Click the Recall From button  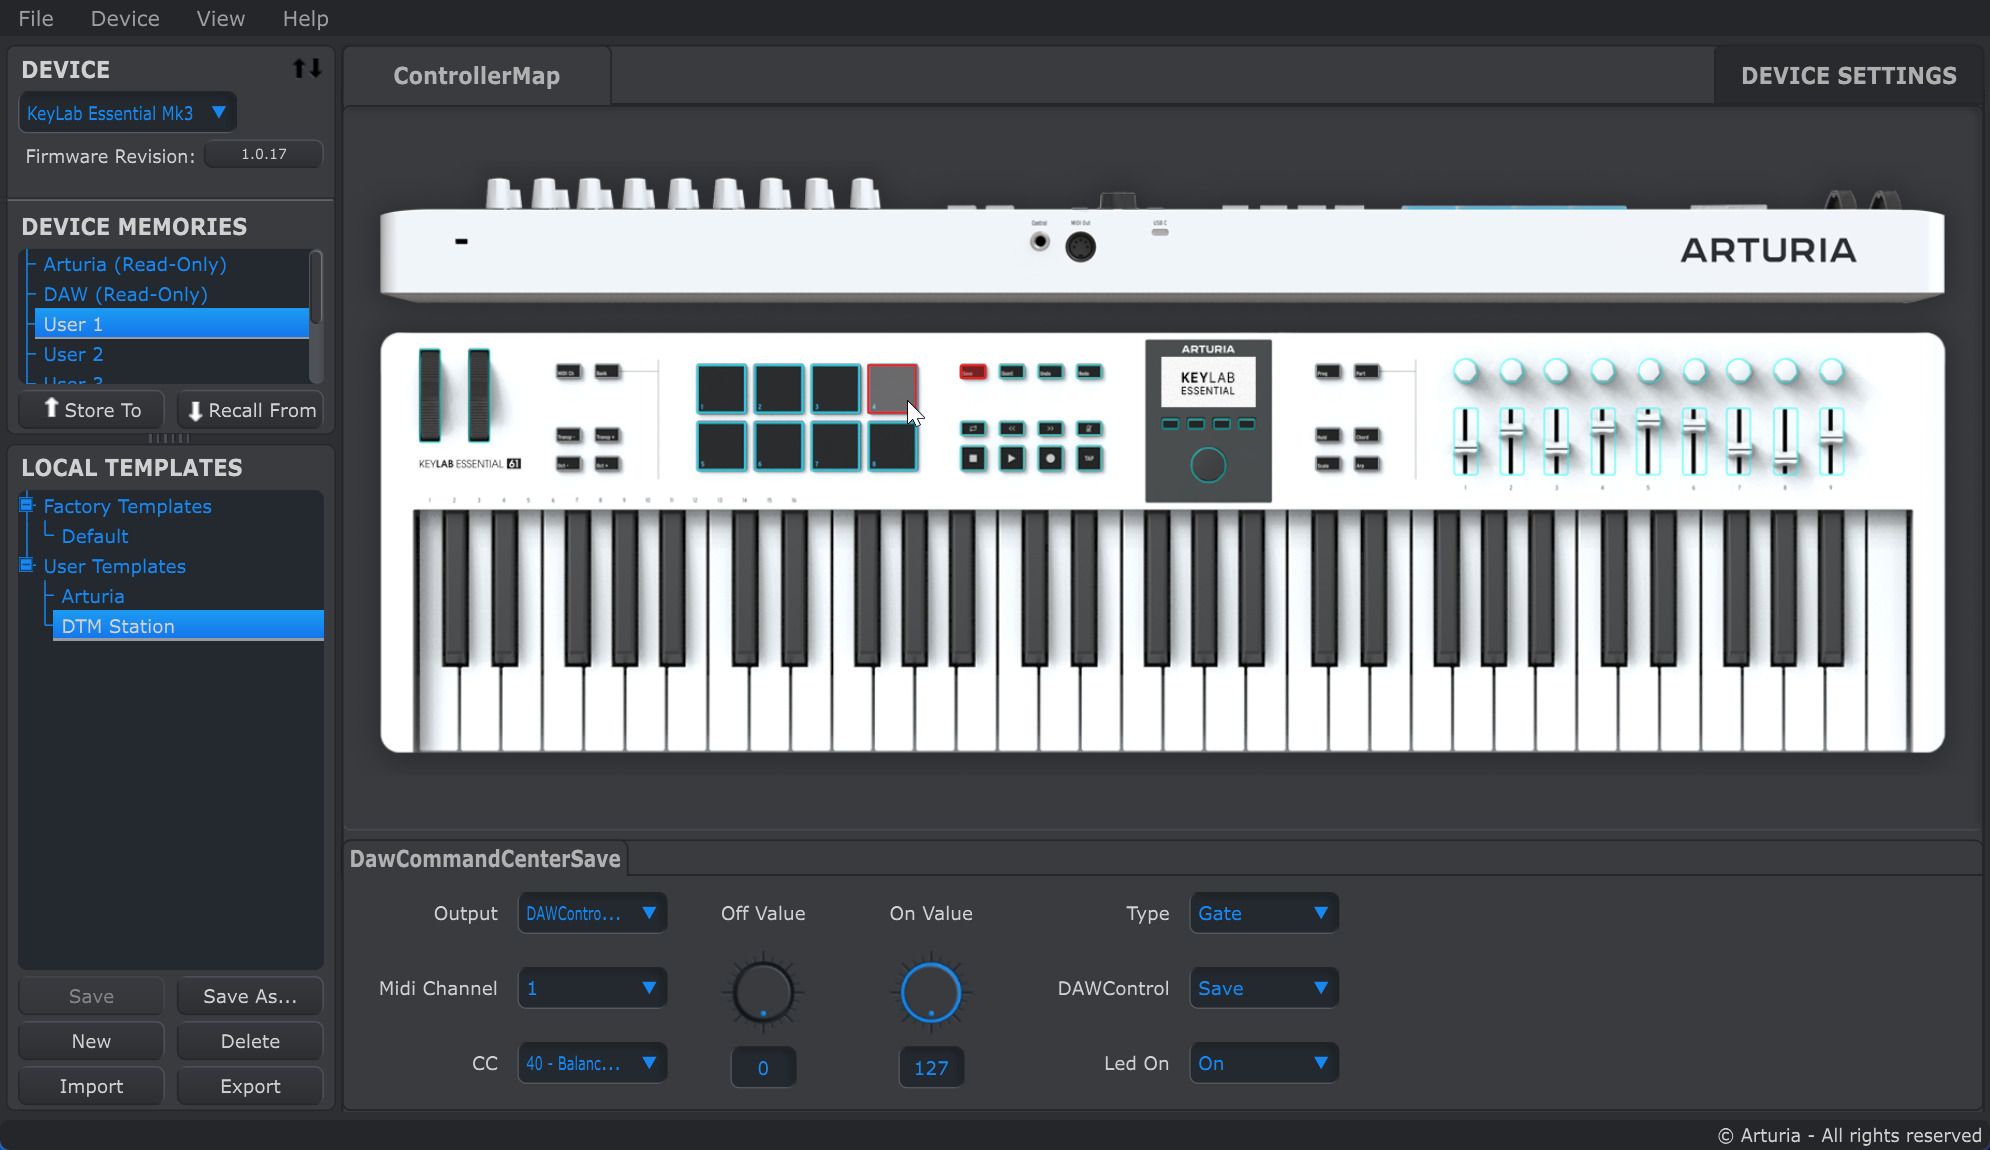(250, 410)
